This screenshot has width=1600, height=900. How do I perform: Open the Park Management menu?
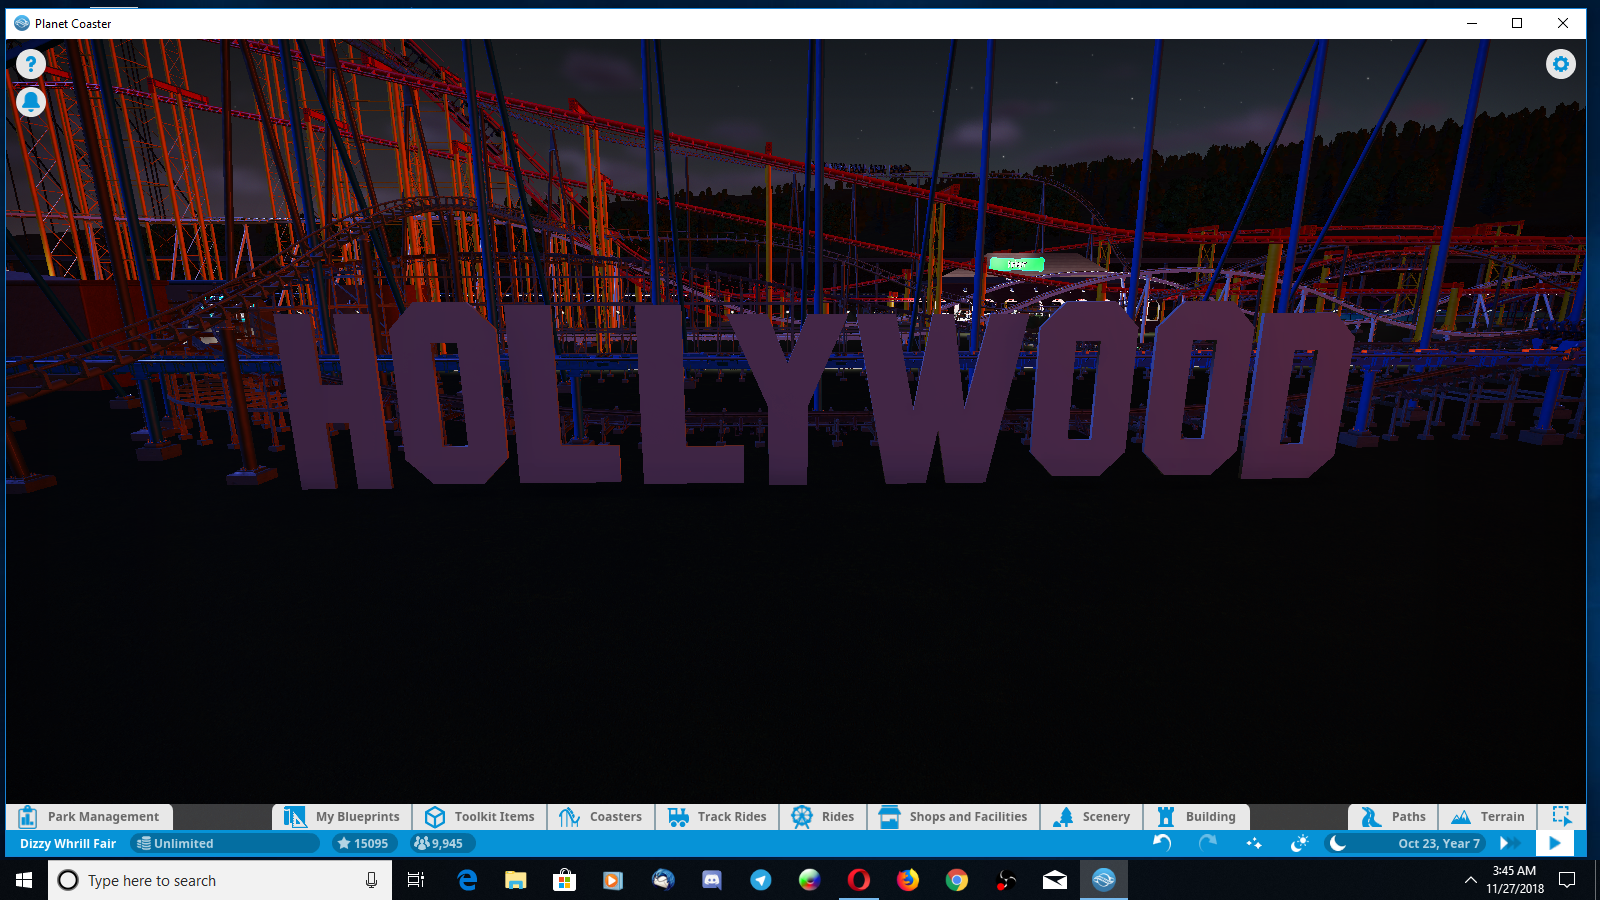pos(90,816)
